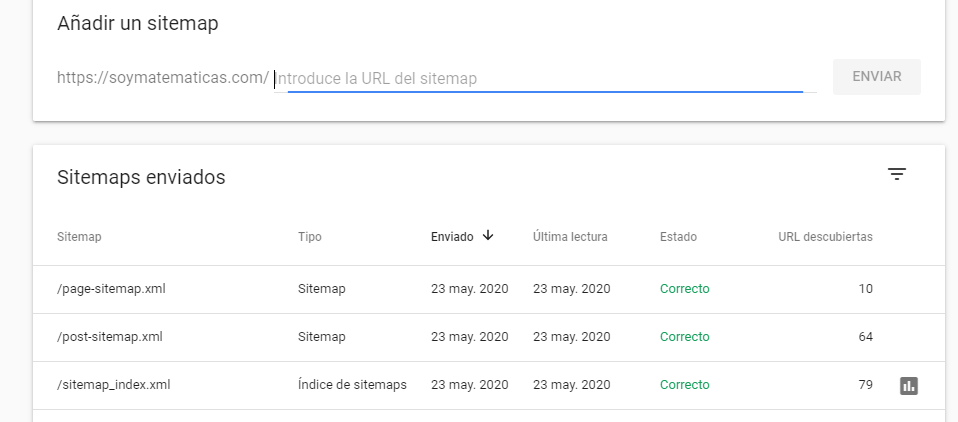Click the sort arrow next to Enviado
Viewport: 958px width, 422px height.
click(488, 236)
